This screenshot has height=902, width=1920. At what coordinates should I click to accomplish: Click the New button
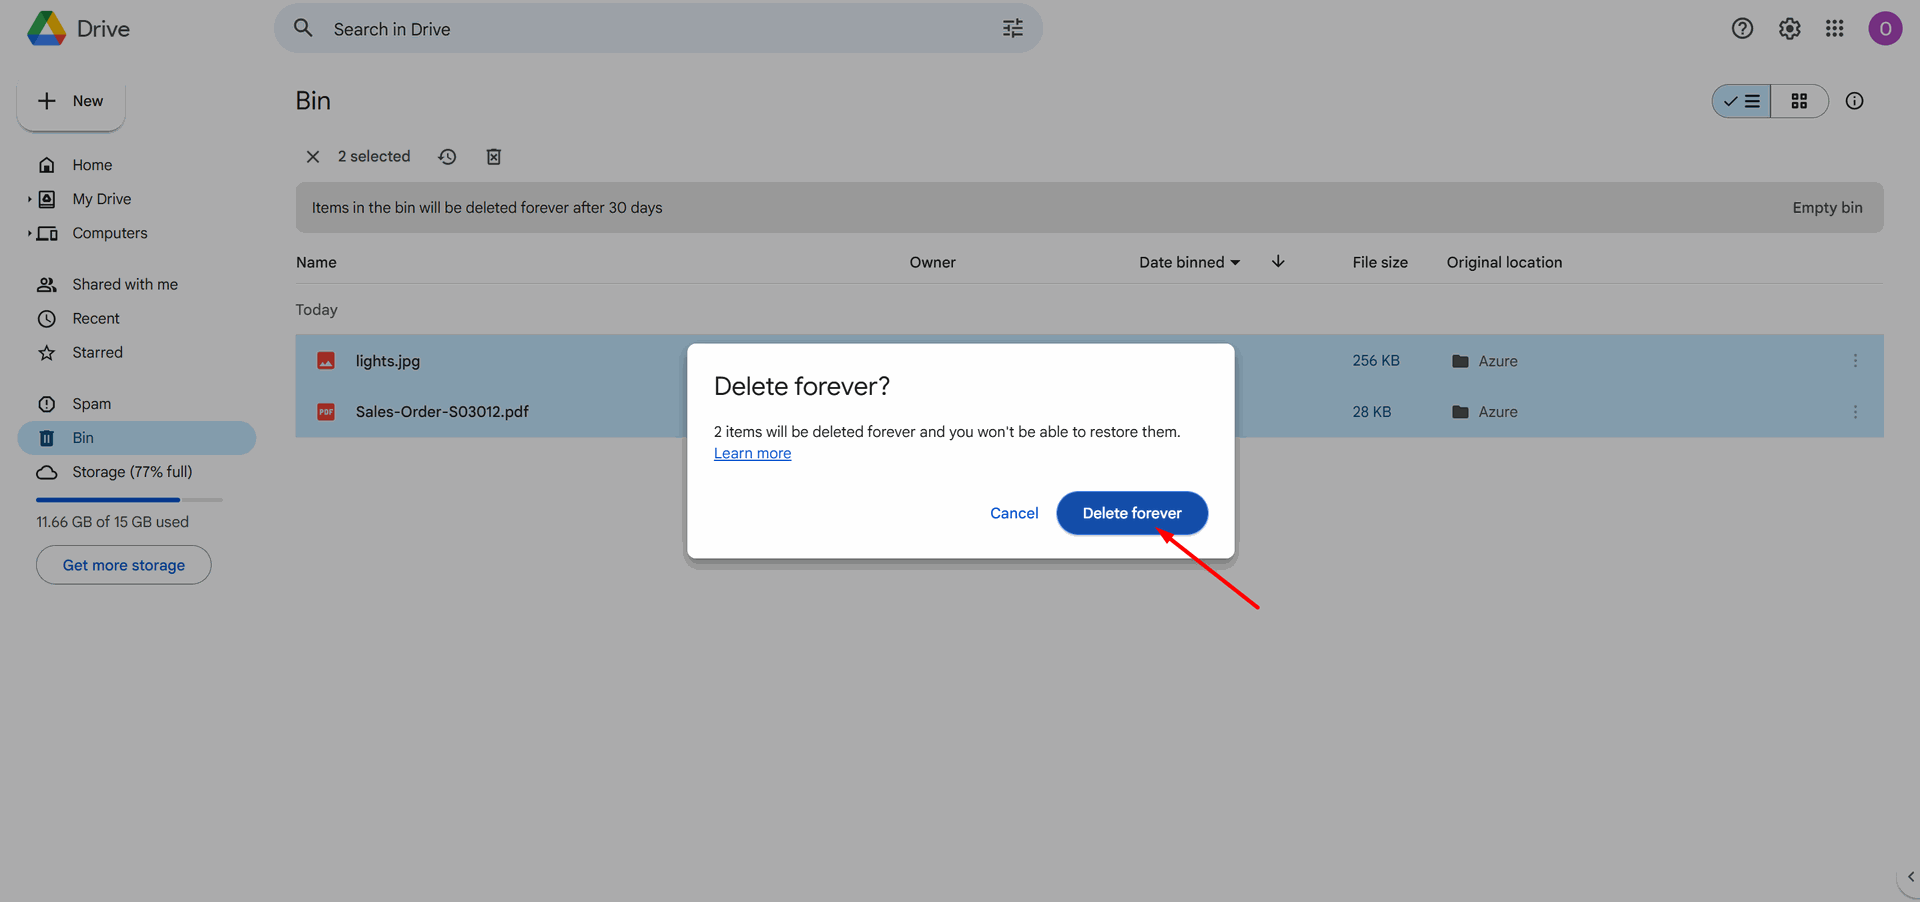click(71, 101)
